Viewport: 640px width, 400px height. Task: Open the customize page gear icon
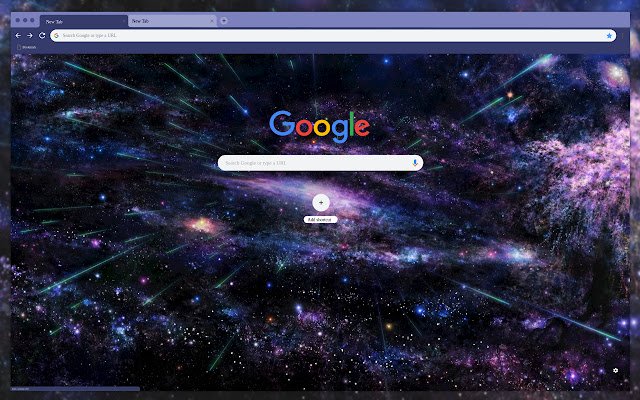click(x=616, y=370)
